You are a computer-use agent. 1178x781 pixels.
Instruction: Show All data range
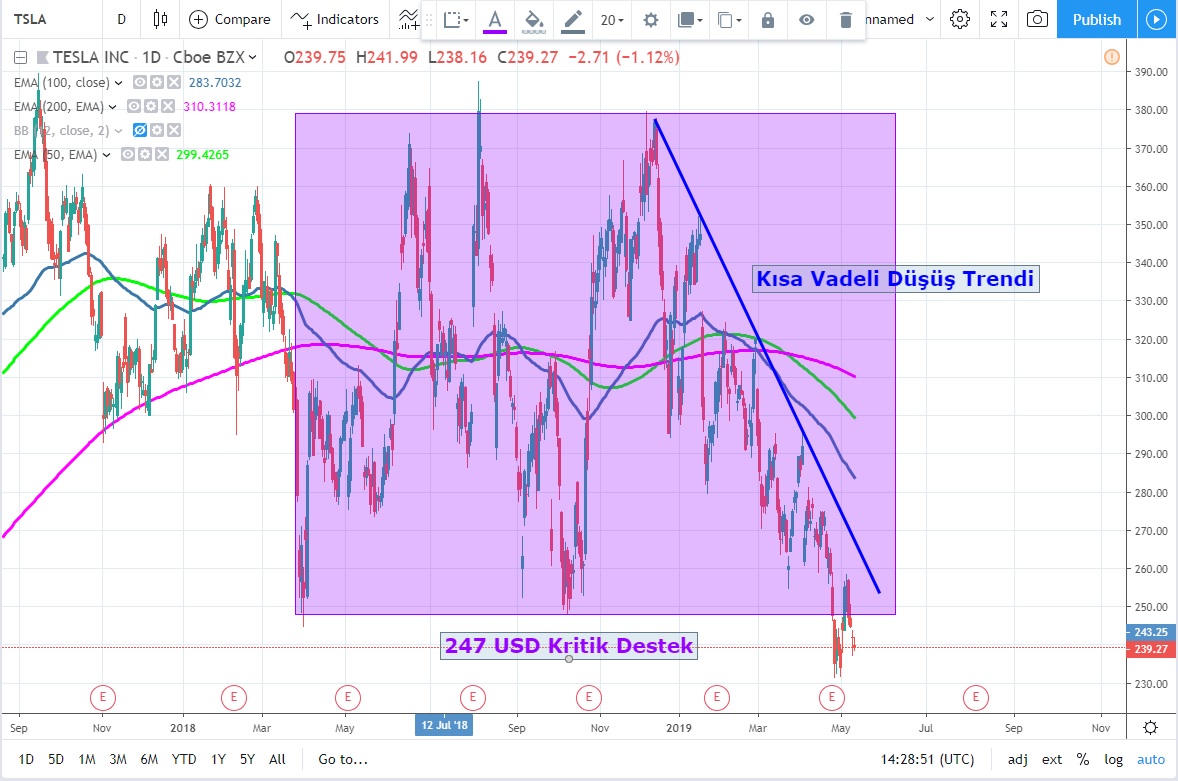[277, 759]
